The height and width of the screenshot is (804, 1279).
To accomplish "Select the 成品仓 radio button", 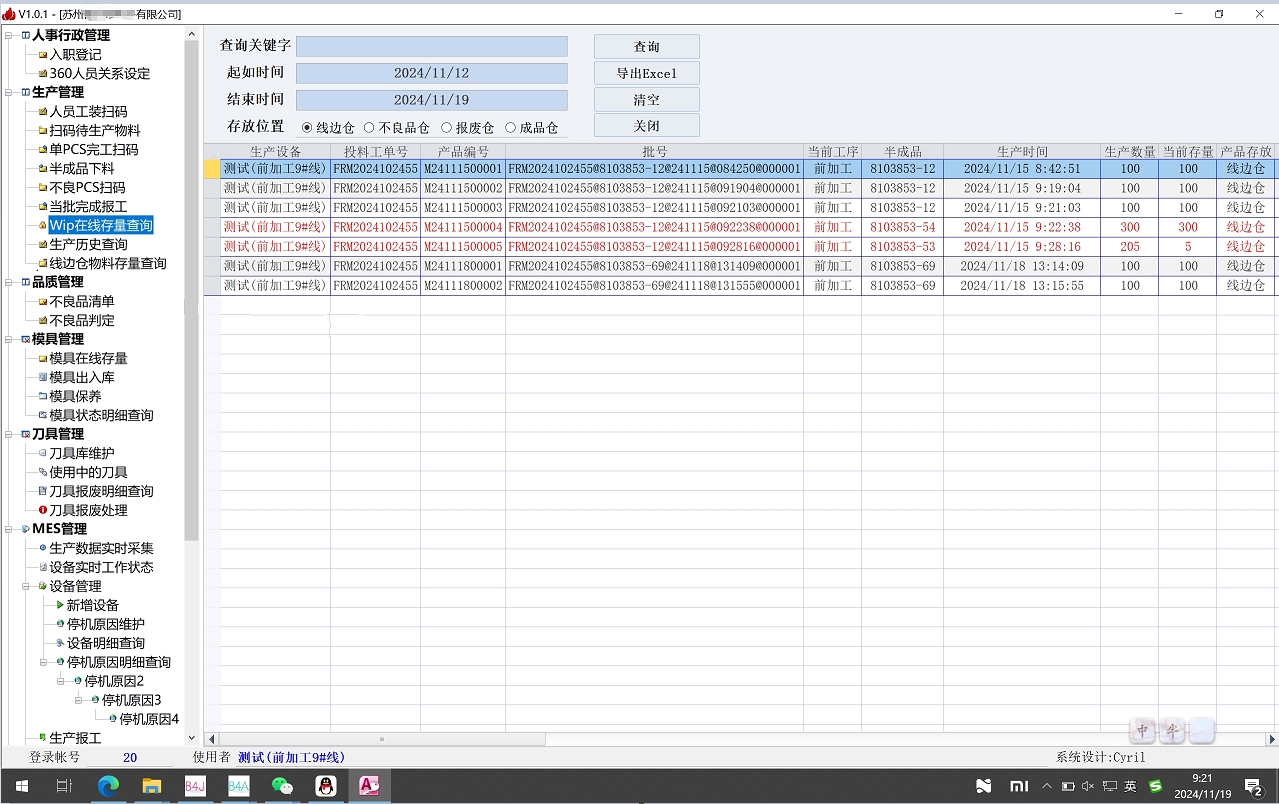I will point(511,128).
